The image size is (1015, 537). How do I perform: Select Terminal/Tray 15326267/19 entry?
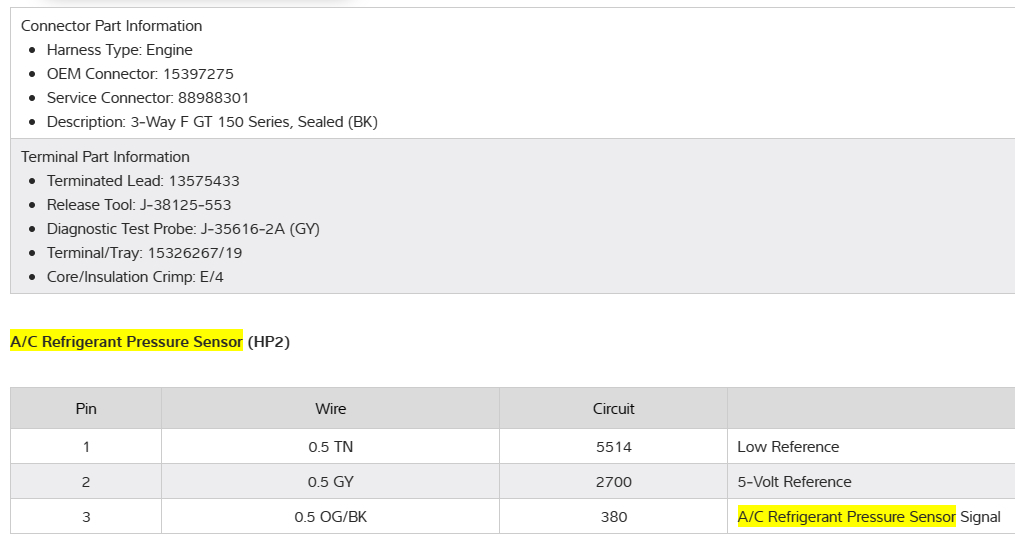pos(144,253)
